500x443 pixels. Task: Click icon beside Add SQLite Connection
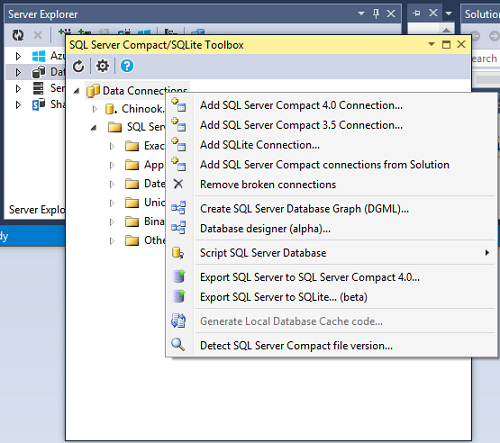click(x=179, y=145)
